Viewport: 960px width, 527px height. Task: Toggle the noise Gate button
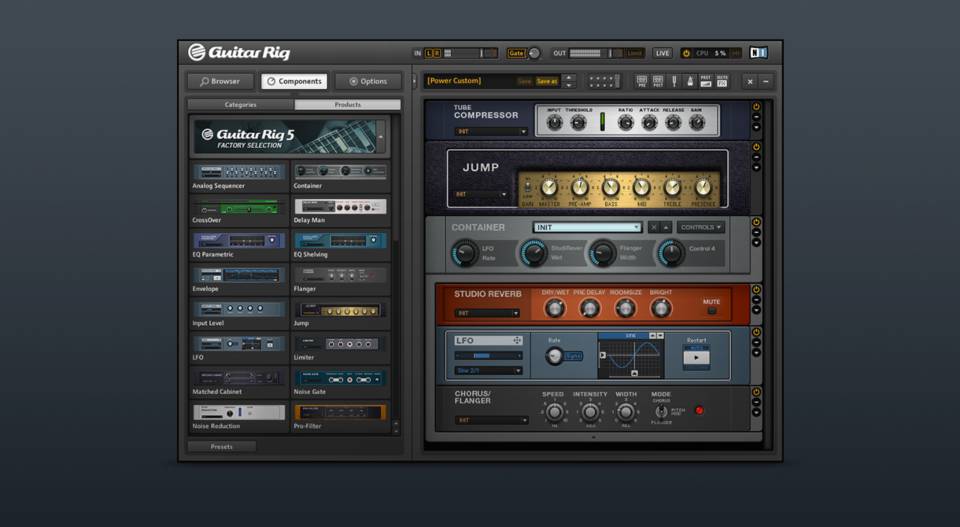(x=516, y=53)
